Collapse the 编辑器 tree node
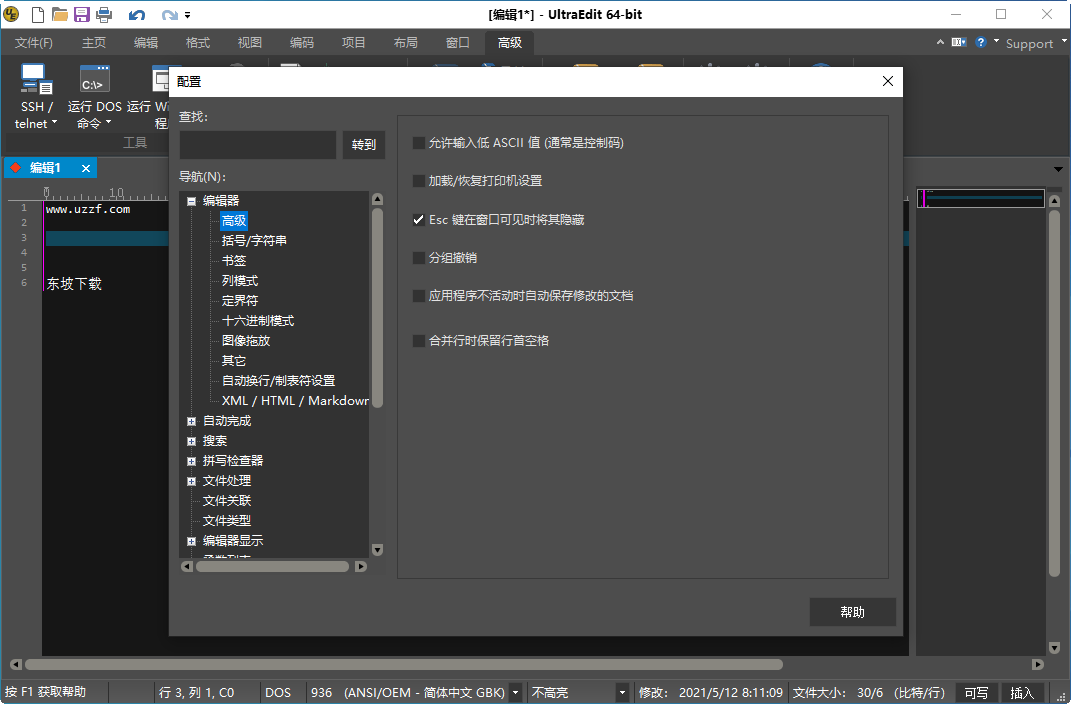This screenshot has height=704, width=1071. coord(191,201)
